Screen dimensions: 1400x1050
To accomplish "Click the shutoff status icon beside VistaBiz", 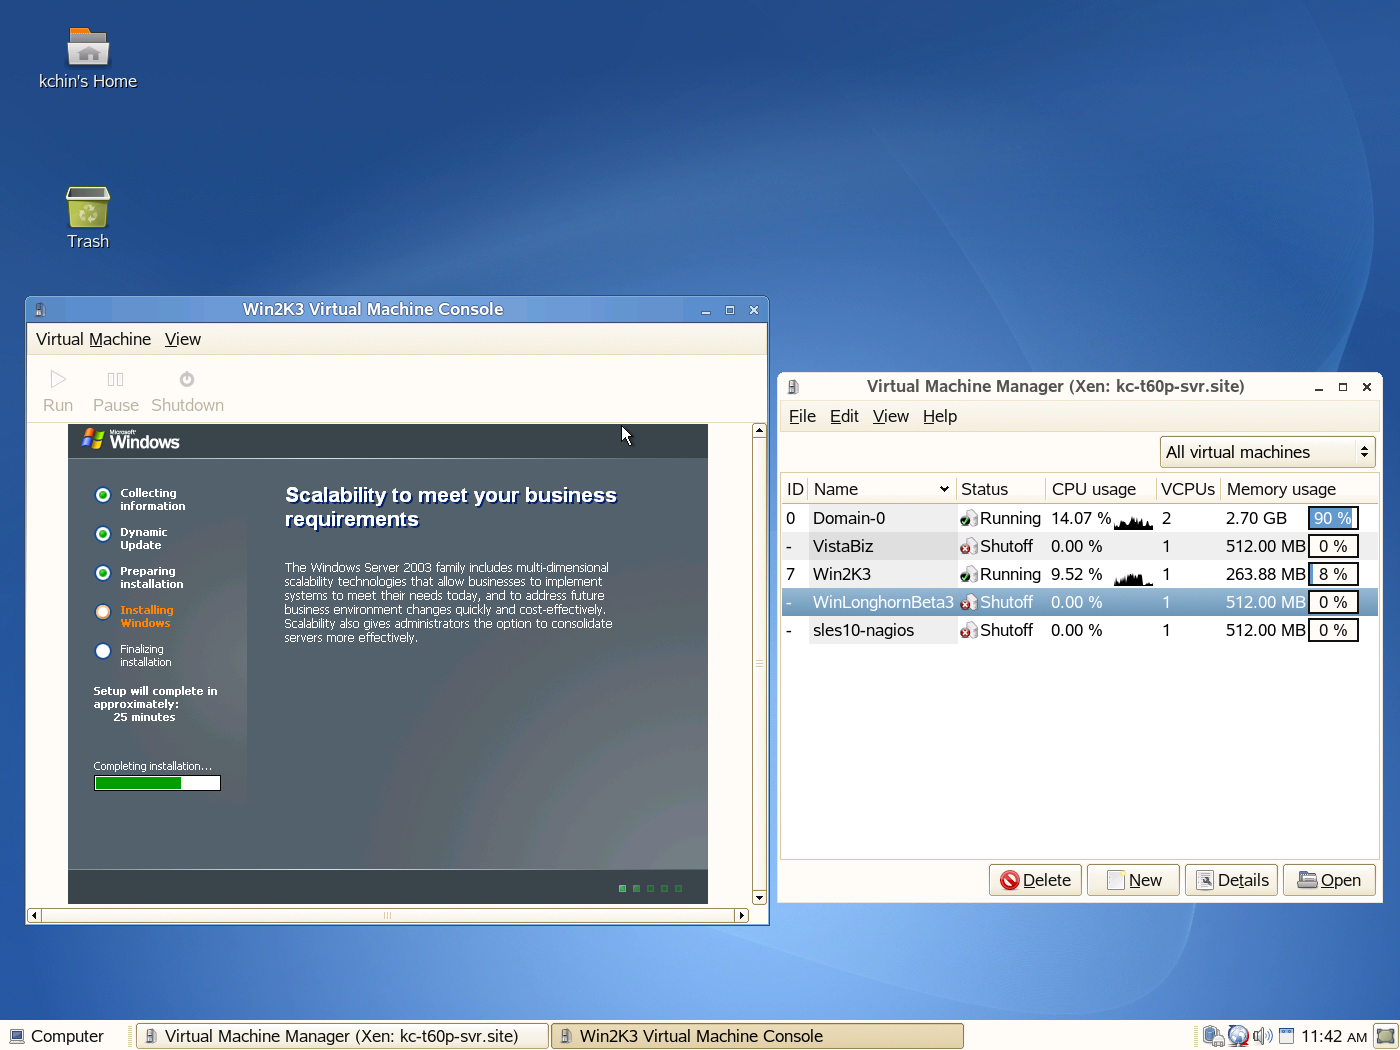I will (968, 546).
